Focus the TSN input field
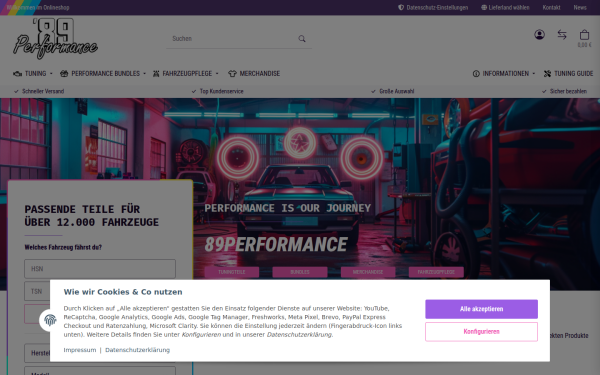Image resolution: width=600 pixels, height=375 pixels. pos(37,291)
